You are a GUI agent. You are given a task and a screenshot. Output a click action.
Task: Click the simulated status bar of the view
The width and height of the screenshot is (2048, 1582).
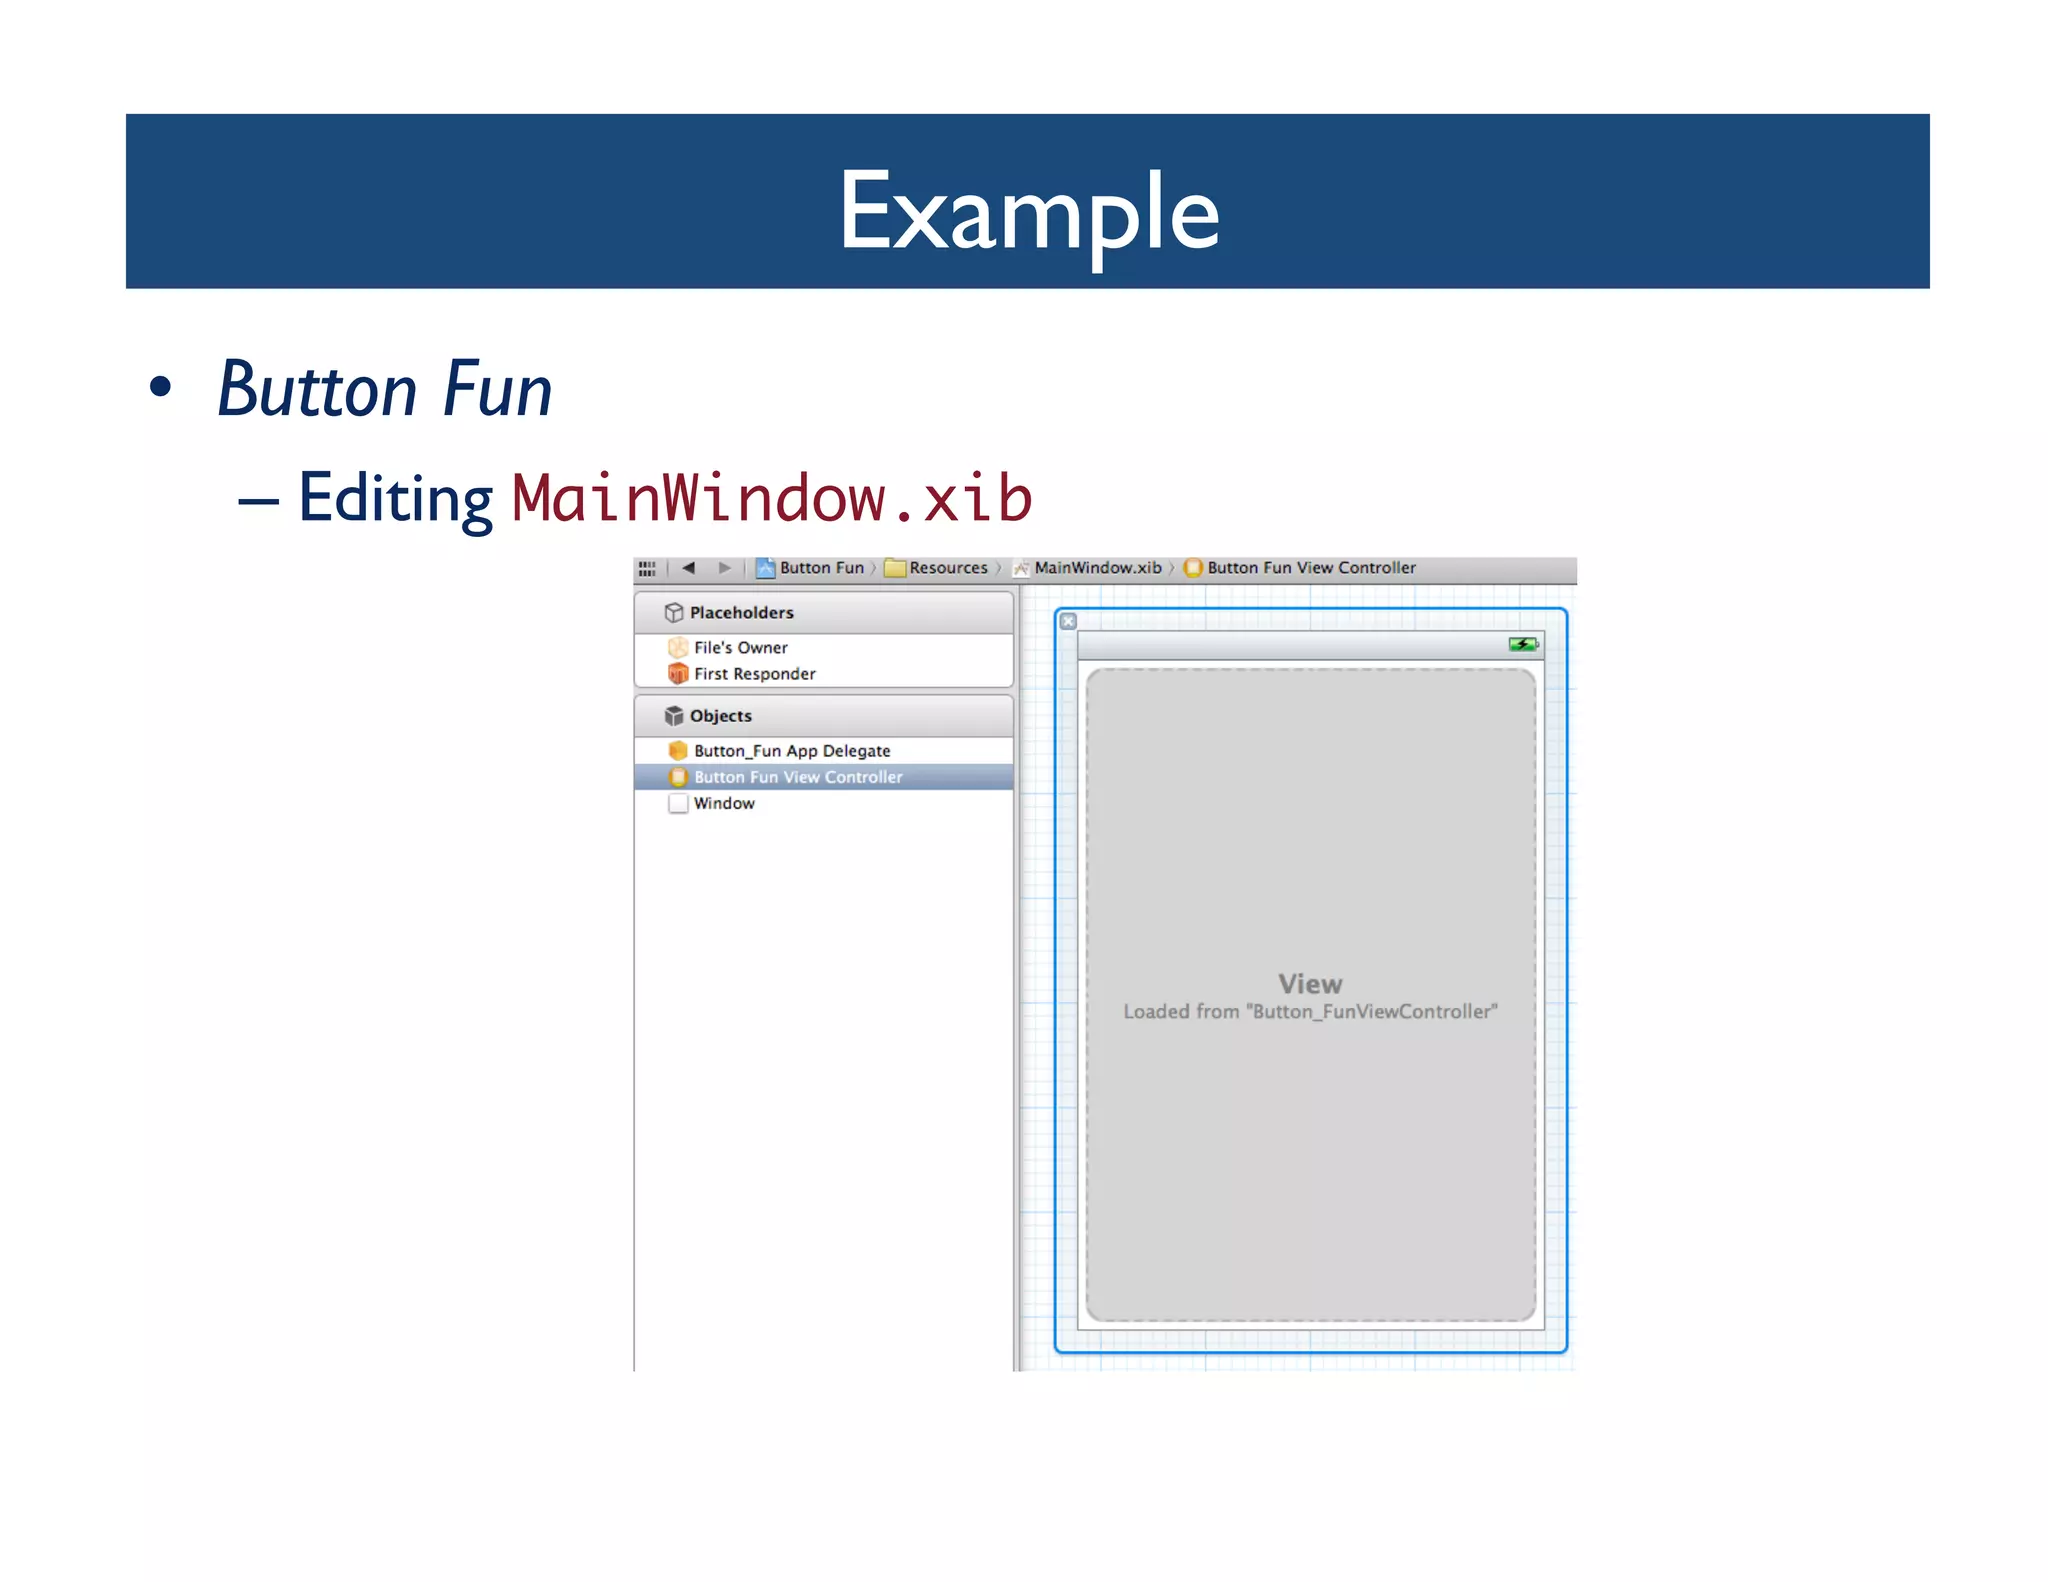pos(1311,645)
